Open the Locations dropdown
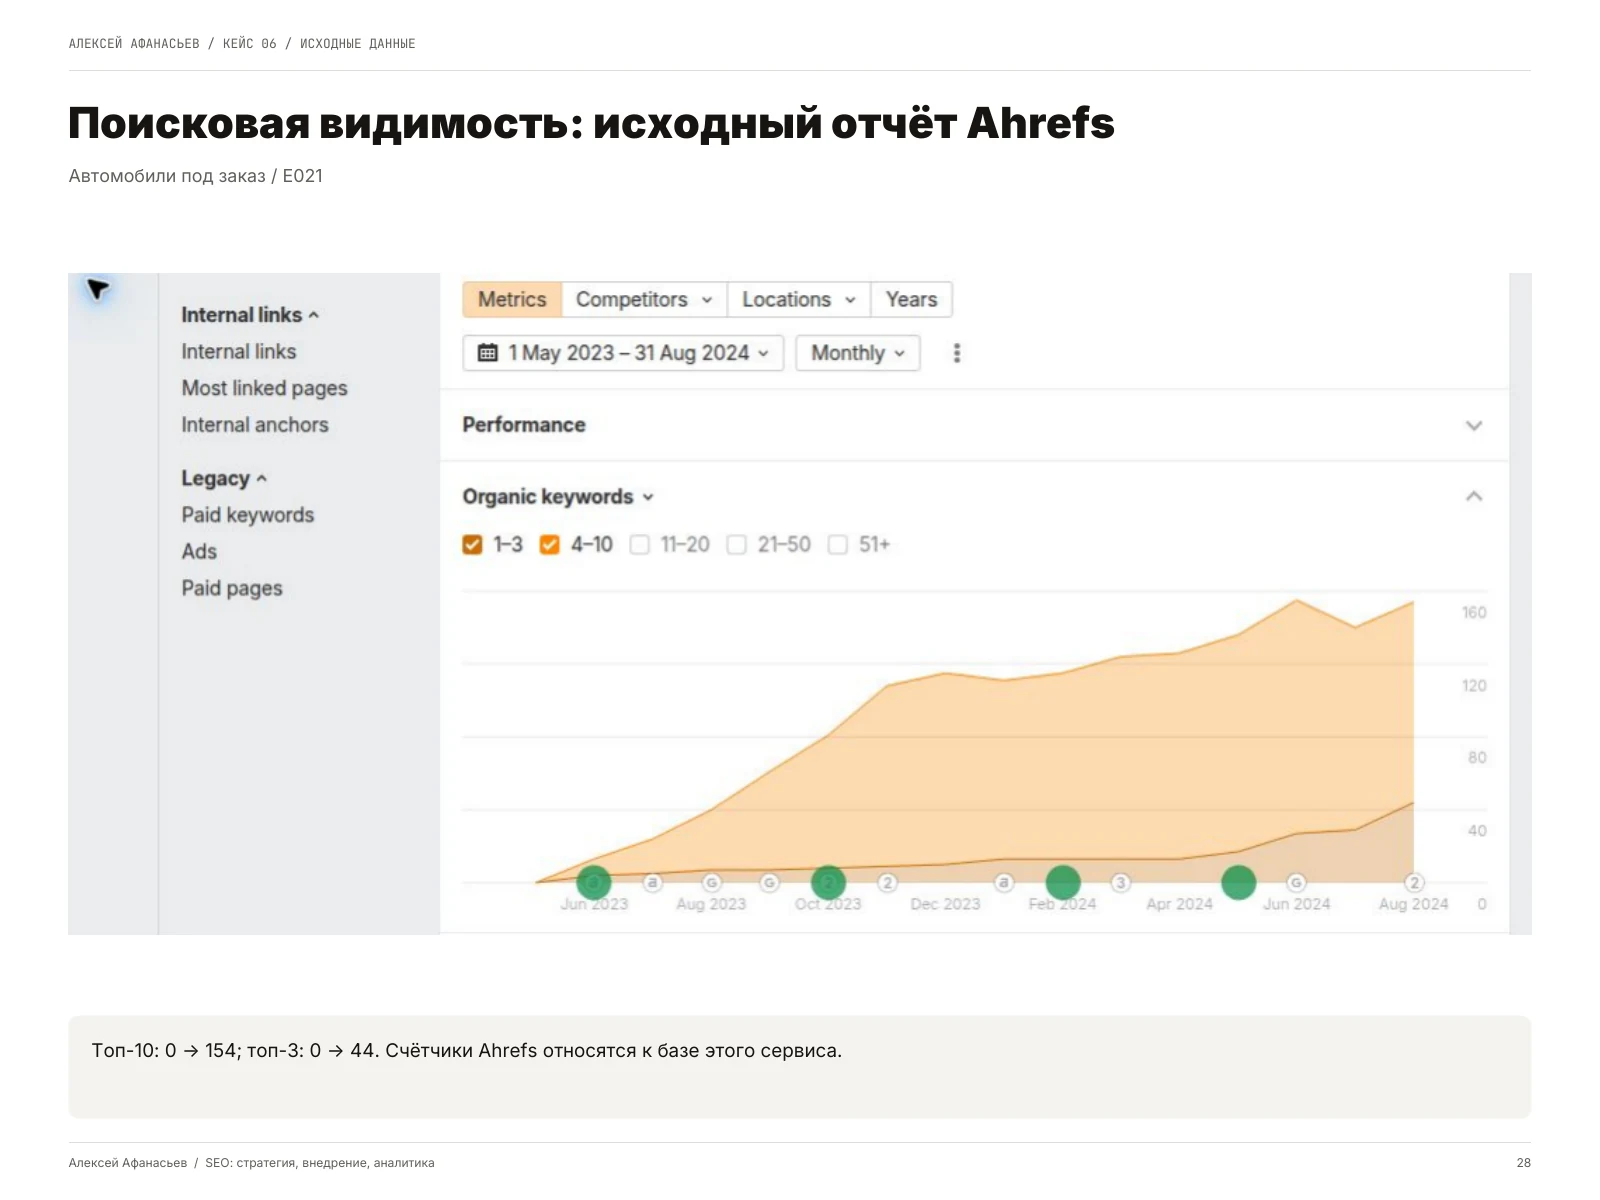This screenshot has width=1600, height=1200. [799, 300]
